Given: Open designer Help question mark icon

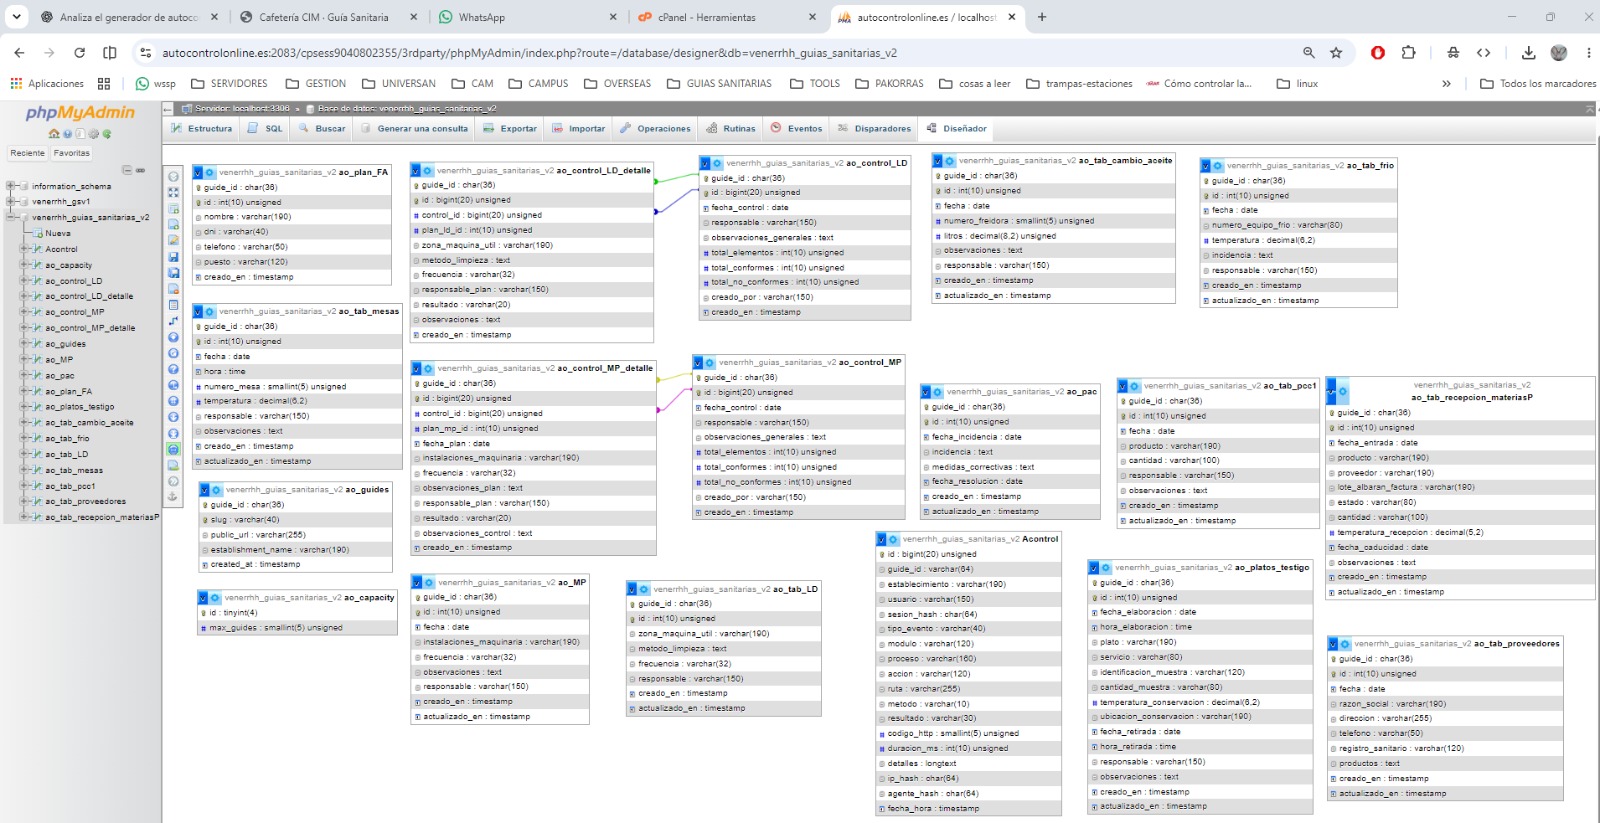Looking at the screenshot, I should (173, 368).
